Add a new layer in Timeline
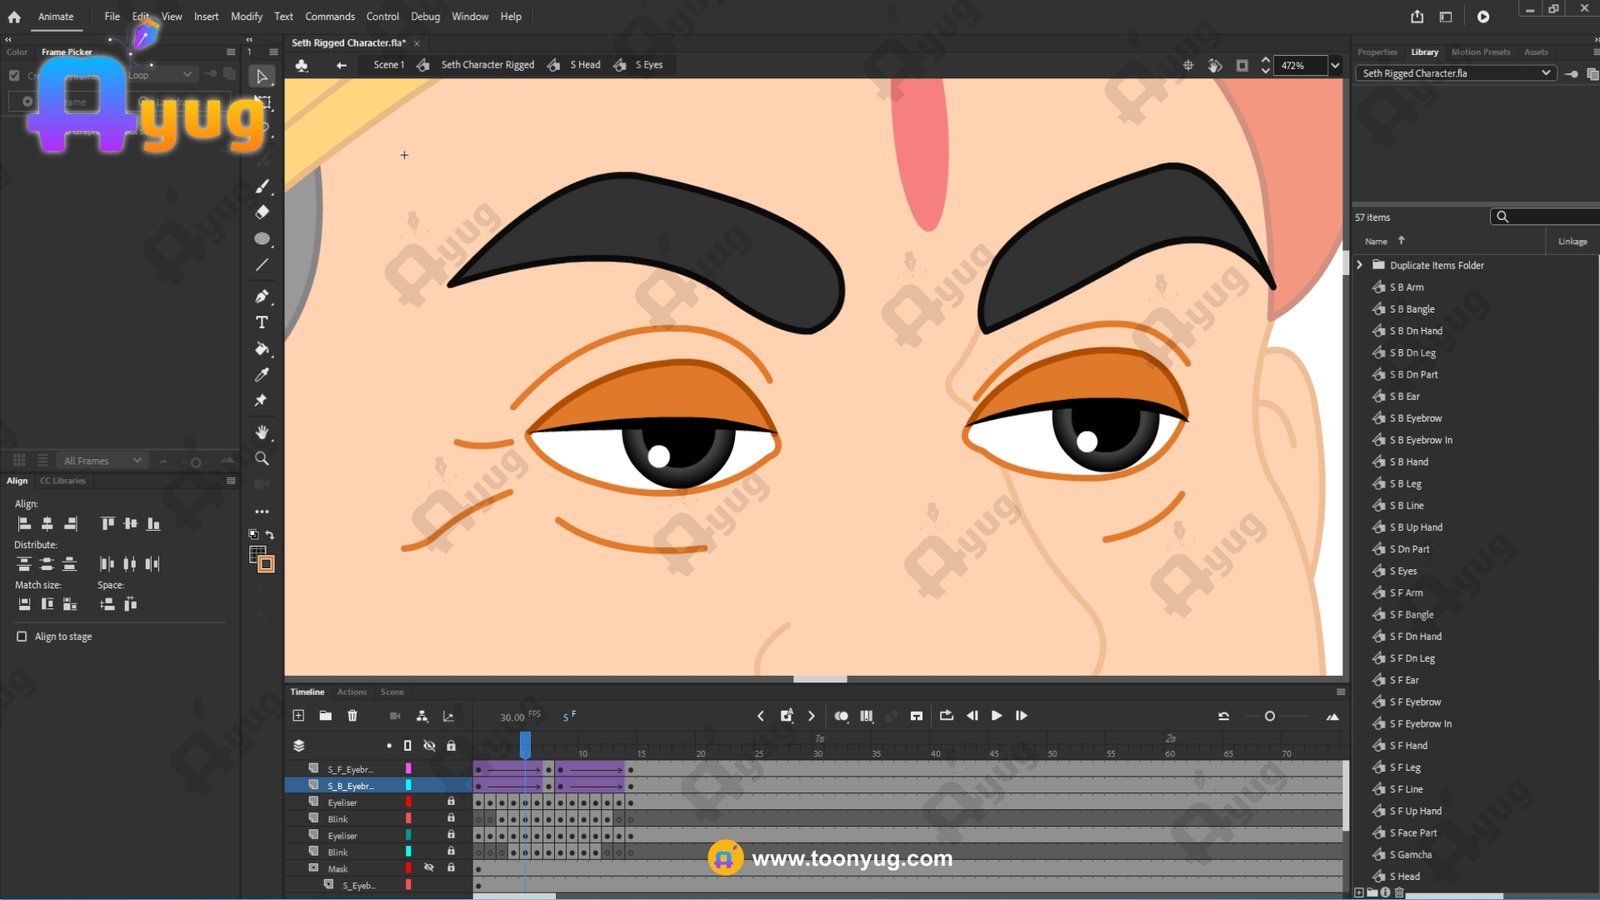 pos(298,716)
